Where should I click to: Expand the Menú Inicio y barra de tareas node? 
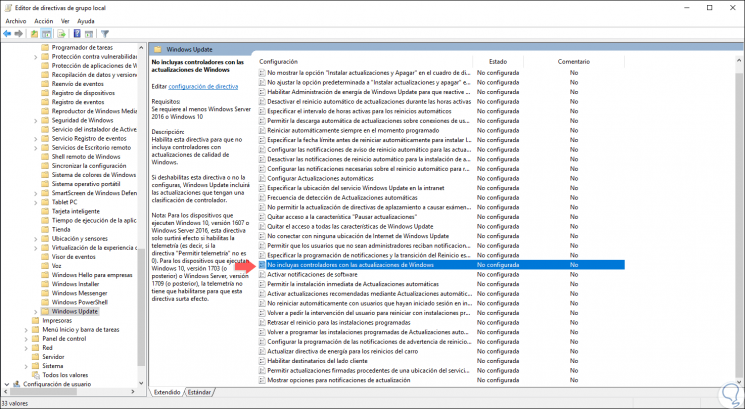click(x=26, y=330)
